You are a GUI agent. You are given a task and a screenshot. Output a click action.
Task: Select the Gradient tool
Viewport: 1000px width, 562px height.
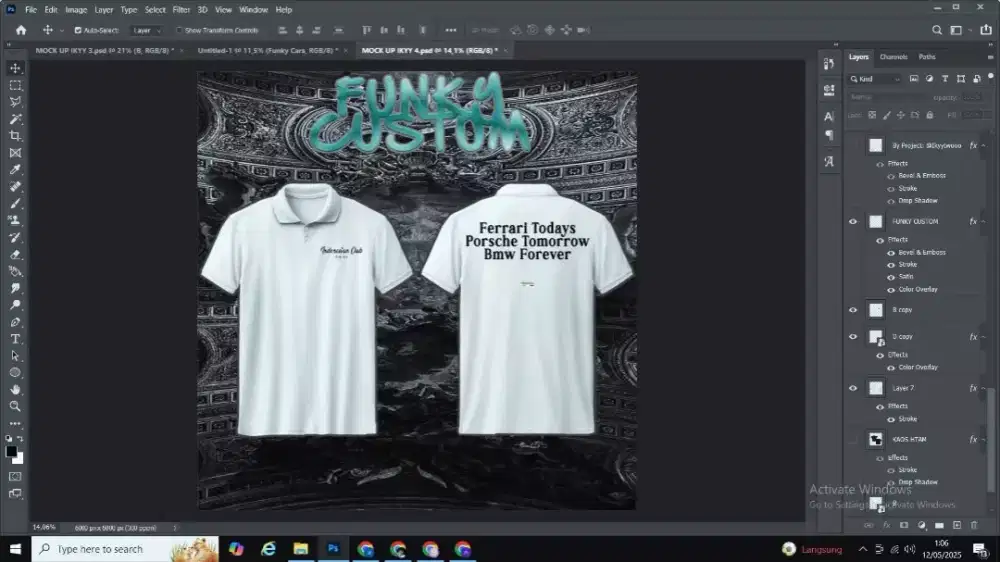point(15,271)
